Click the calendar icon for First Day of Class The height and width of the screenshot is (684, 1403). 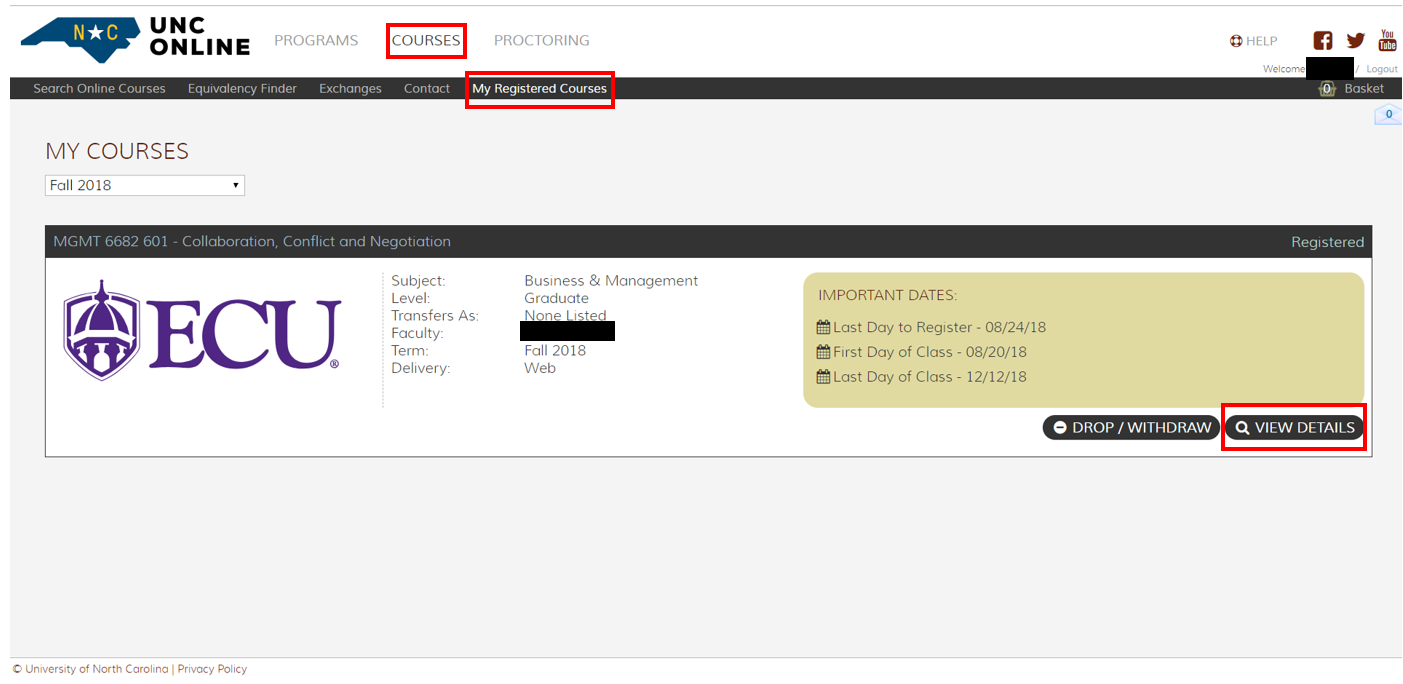tap(824, 352)
